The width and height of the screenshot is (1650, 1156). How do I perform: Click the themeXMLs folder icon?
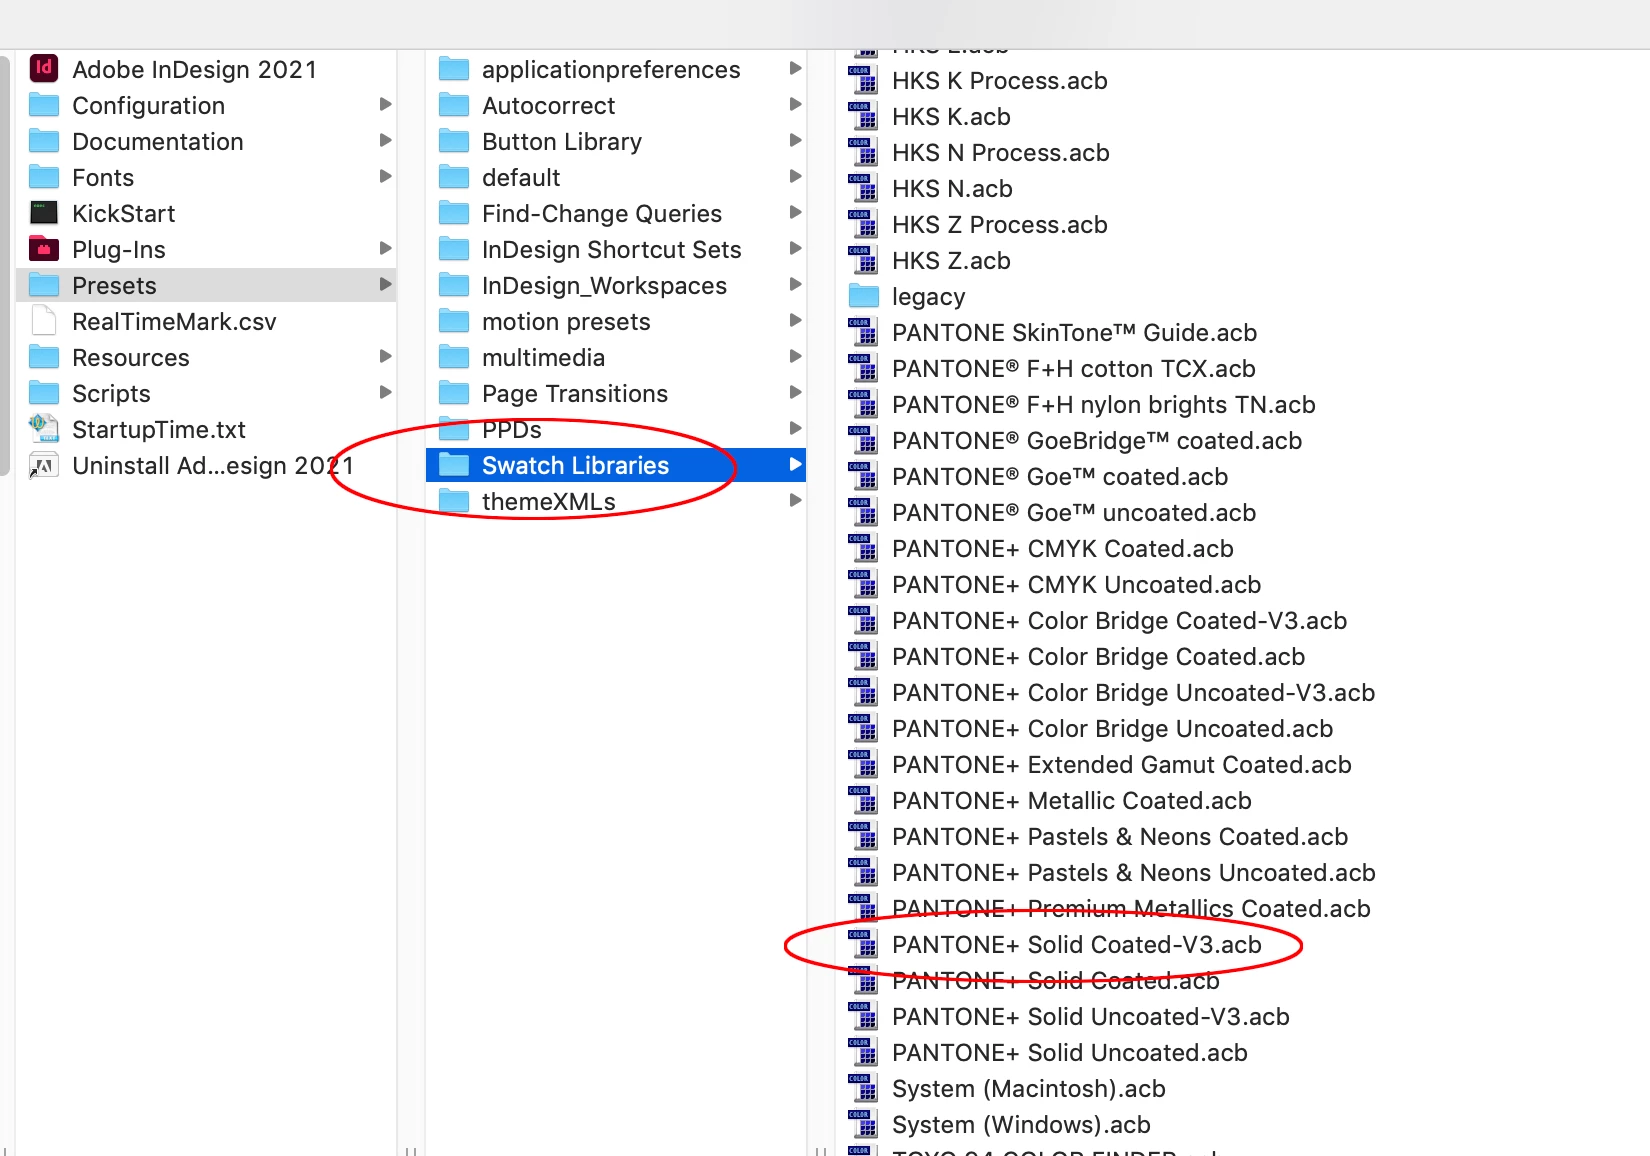[454, 501]
